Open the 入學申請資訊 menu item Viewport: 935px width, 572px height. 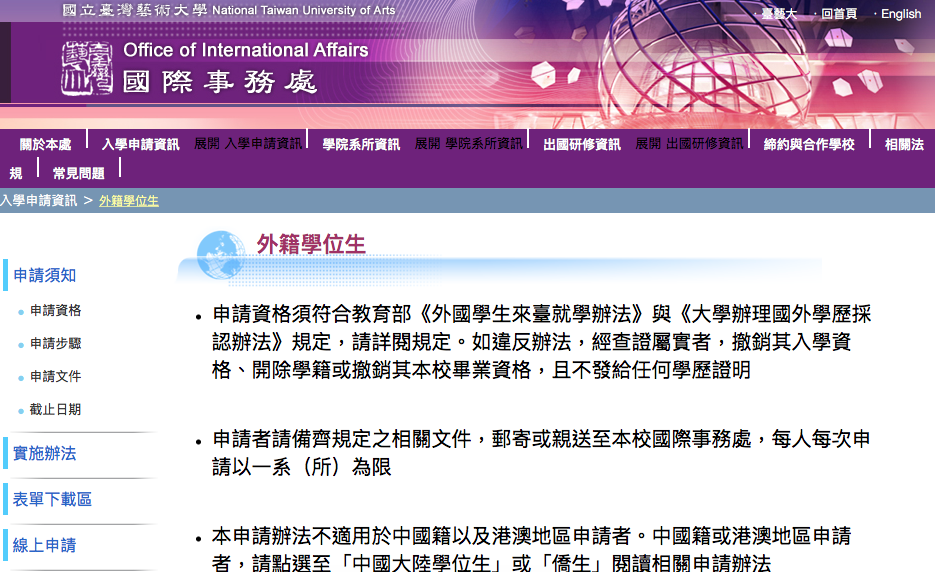coord(141,144)
